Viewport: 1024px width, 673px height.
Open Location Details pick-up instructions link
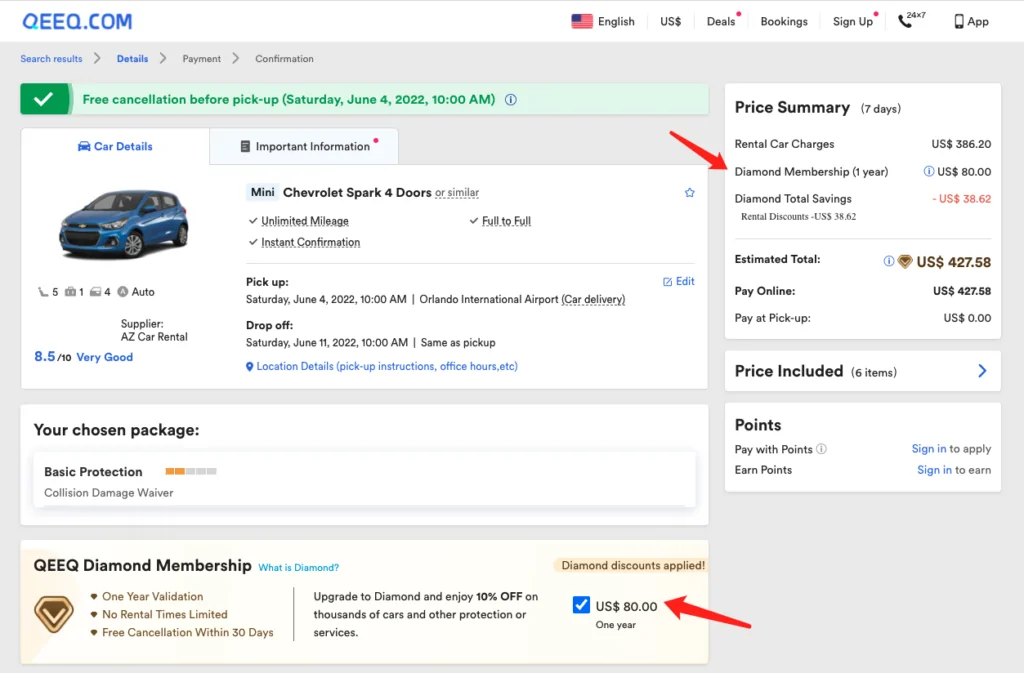pyautogui.click(x=387, y=366)
